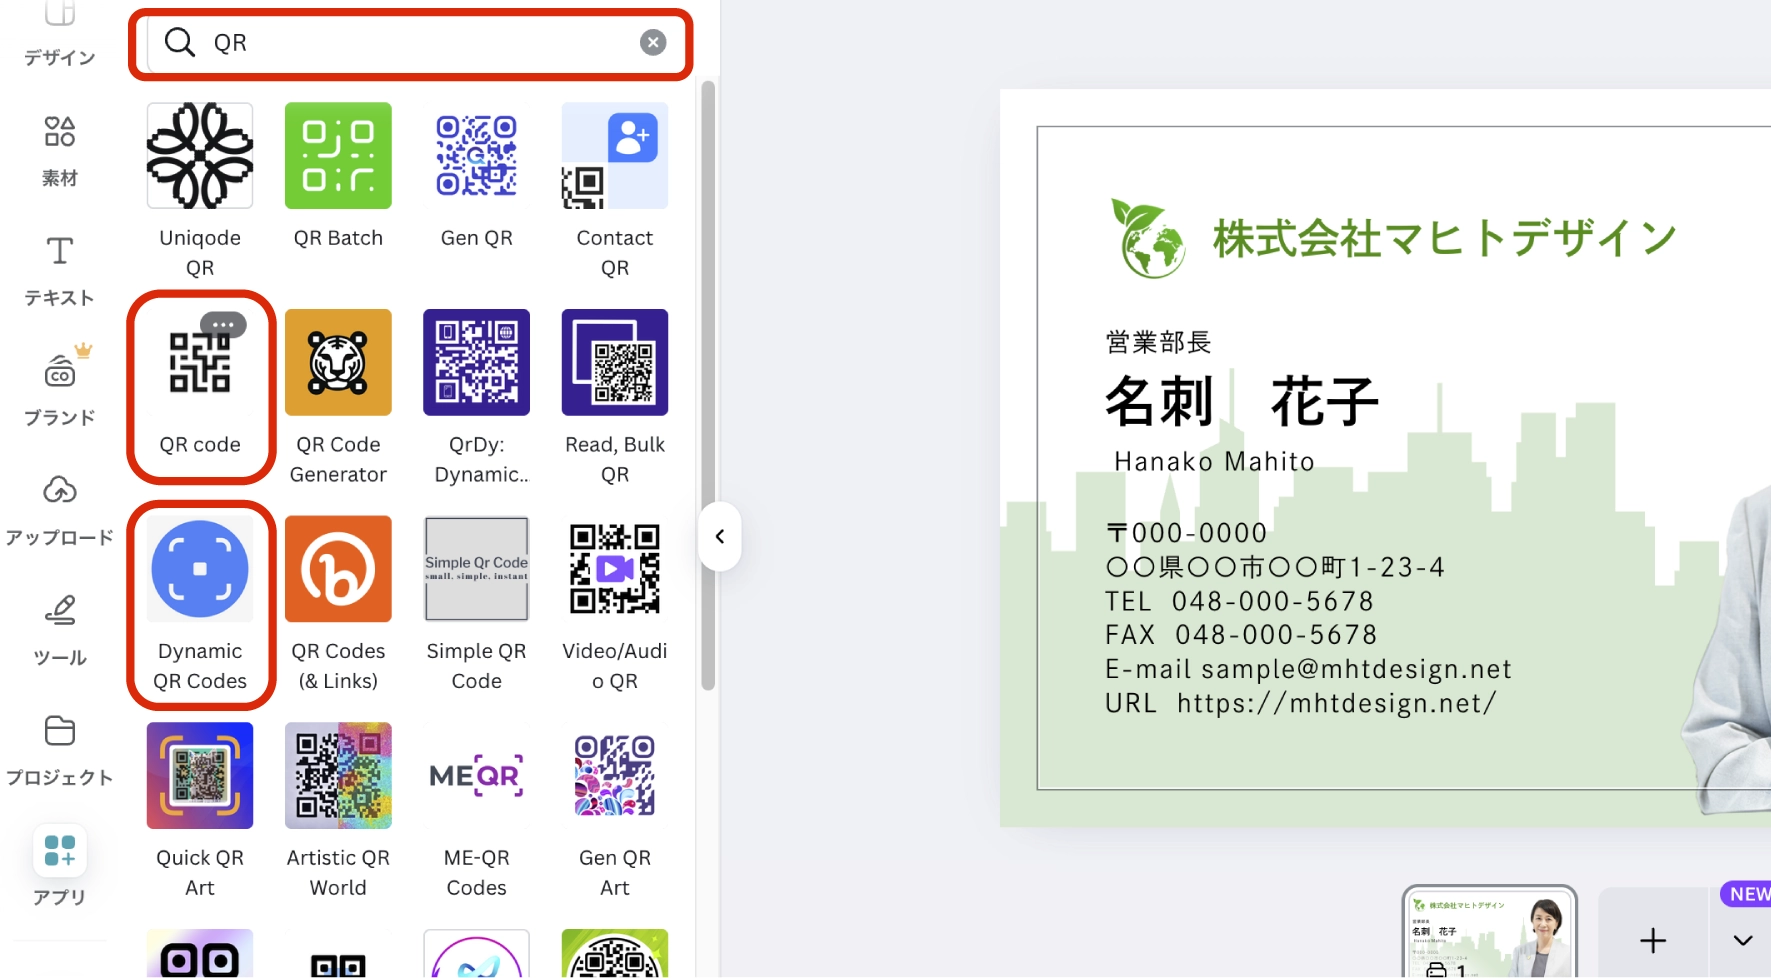Open the QR code app
This screenshot has height=978, width=1771.
click(200, 383)
